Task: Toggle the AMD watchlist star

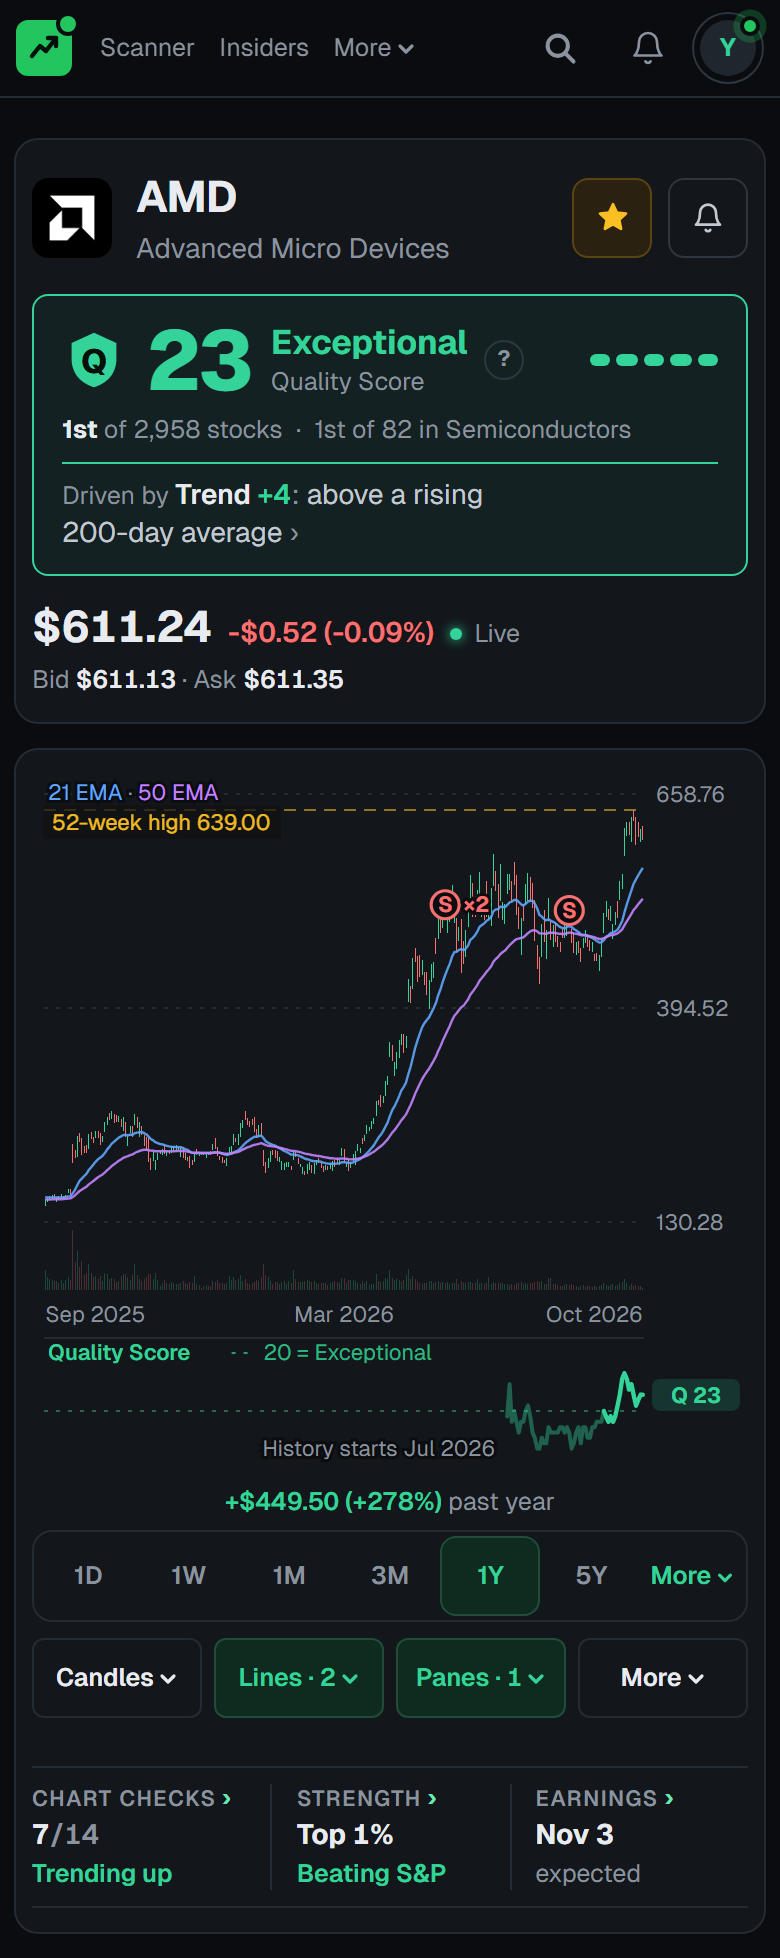Action: click(x=612, y=218)
